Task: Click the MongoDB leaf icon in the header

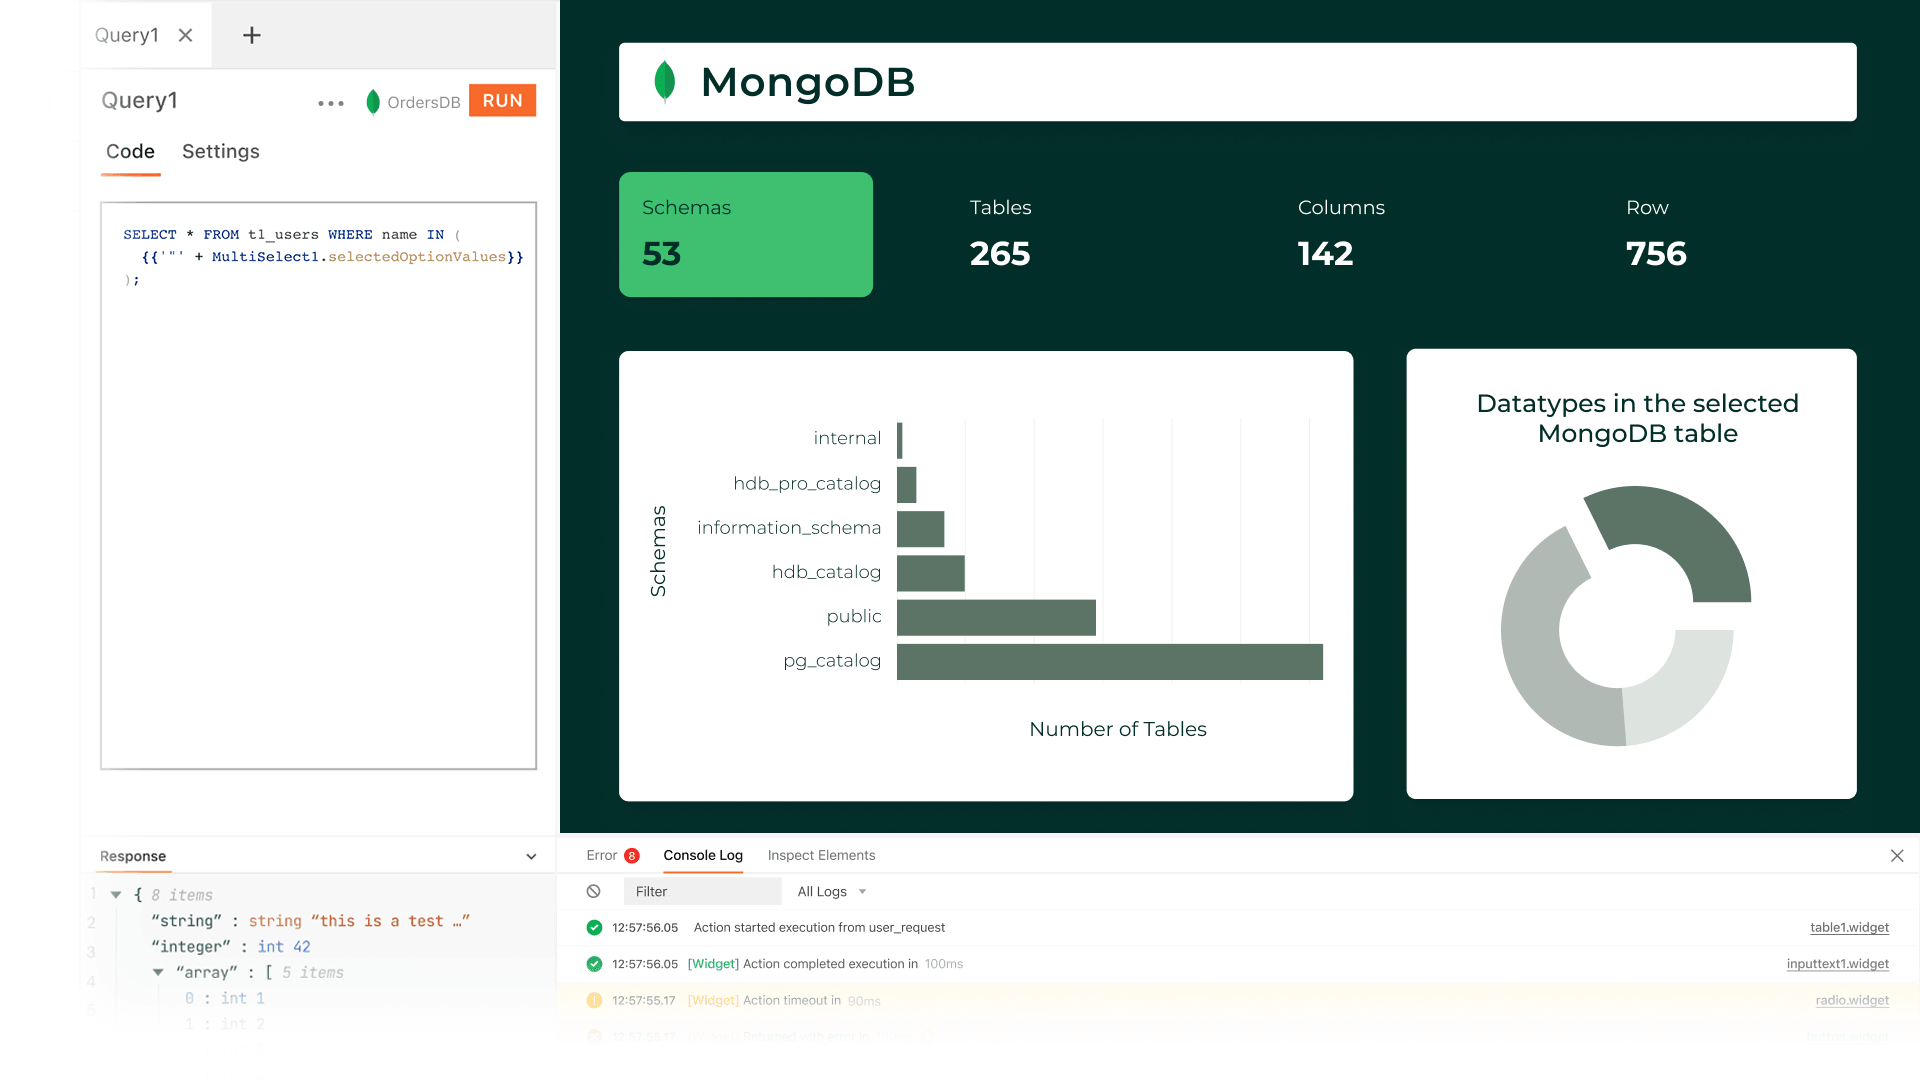Action: [x=665, y=82]
